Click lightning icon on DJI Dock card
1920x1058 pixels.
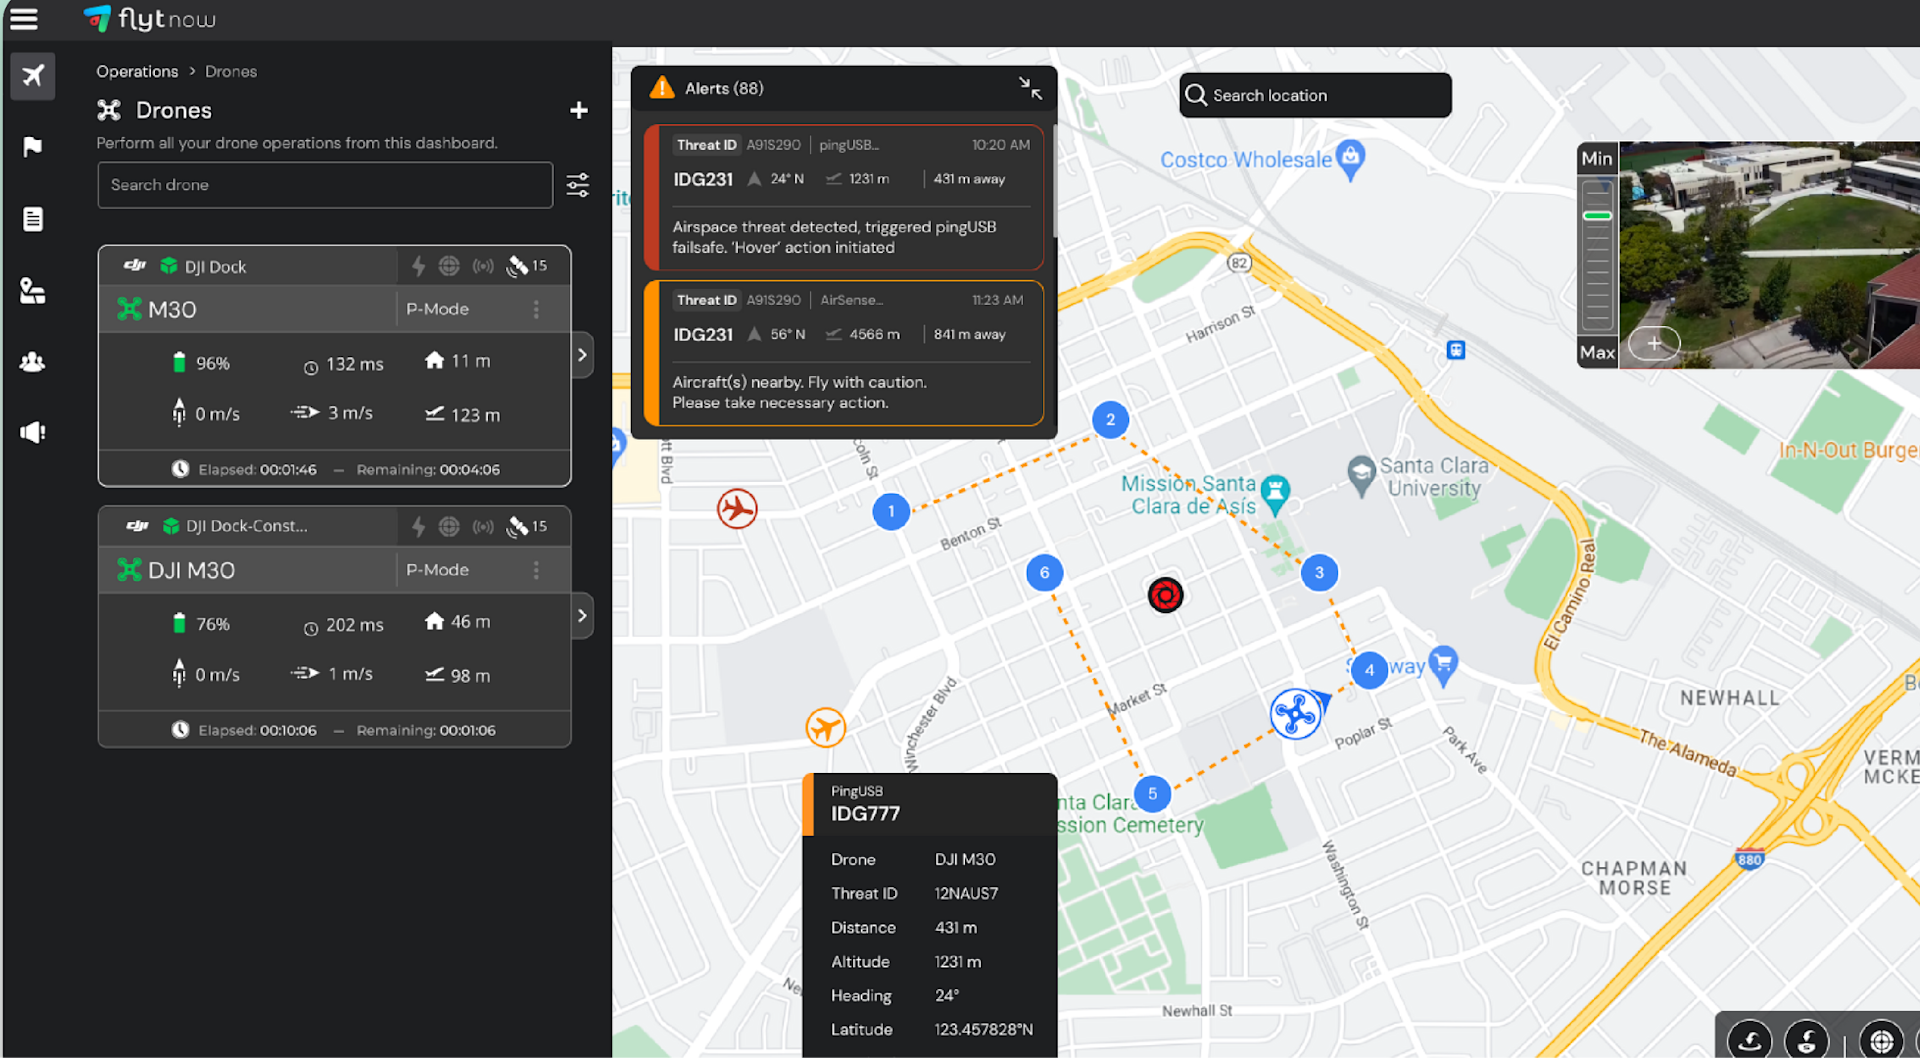click(x=419, y=266)
